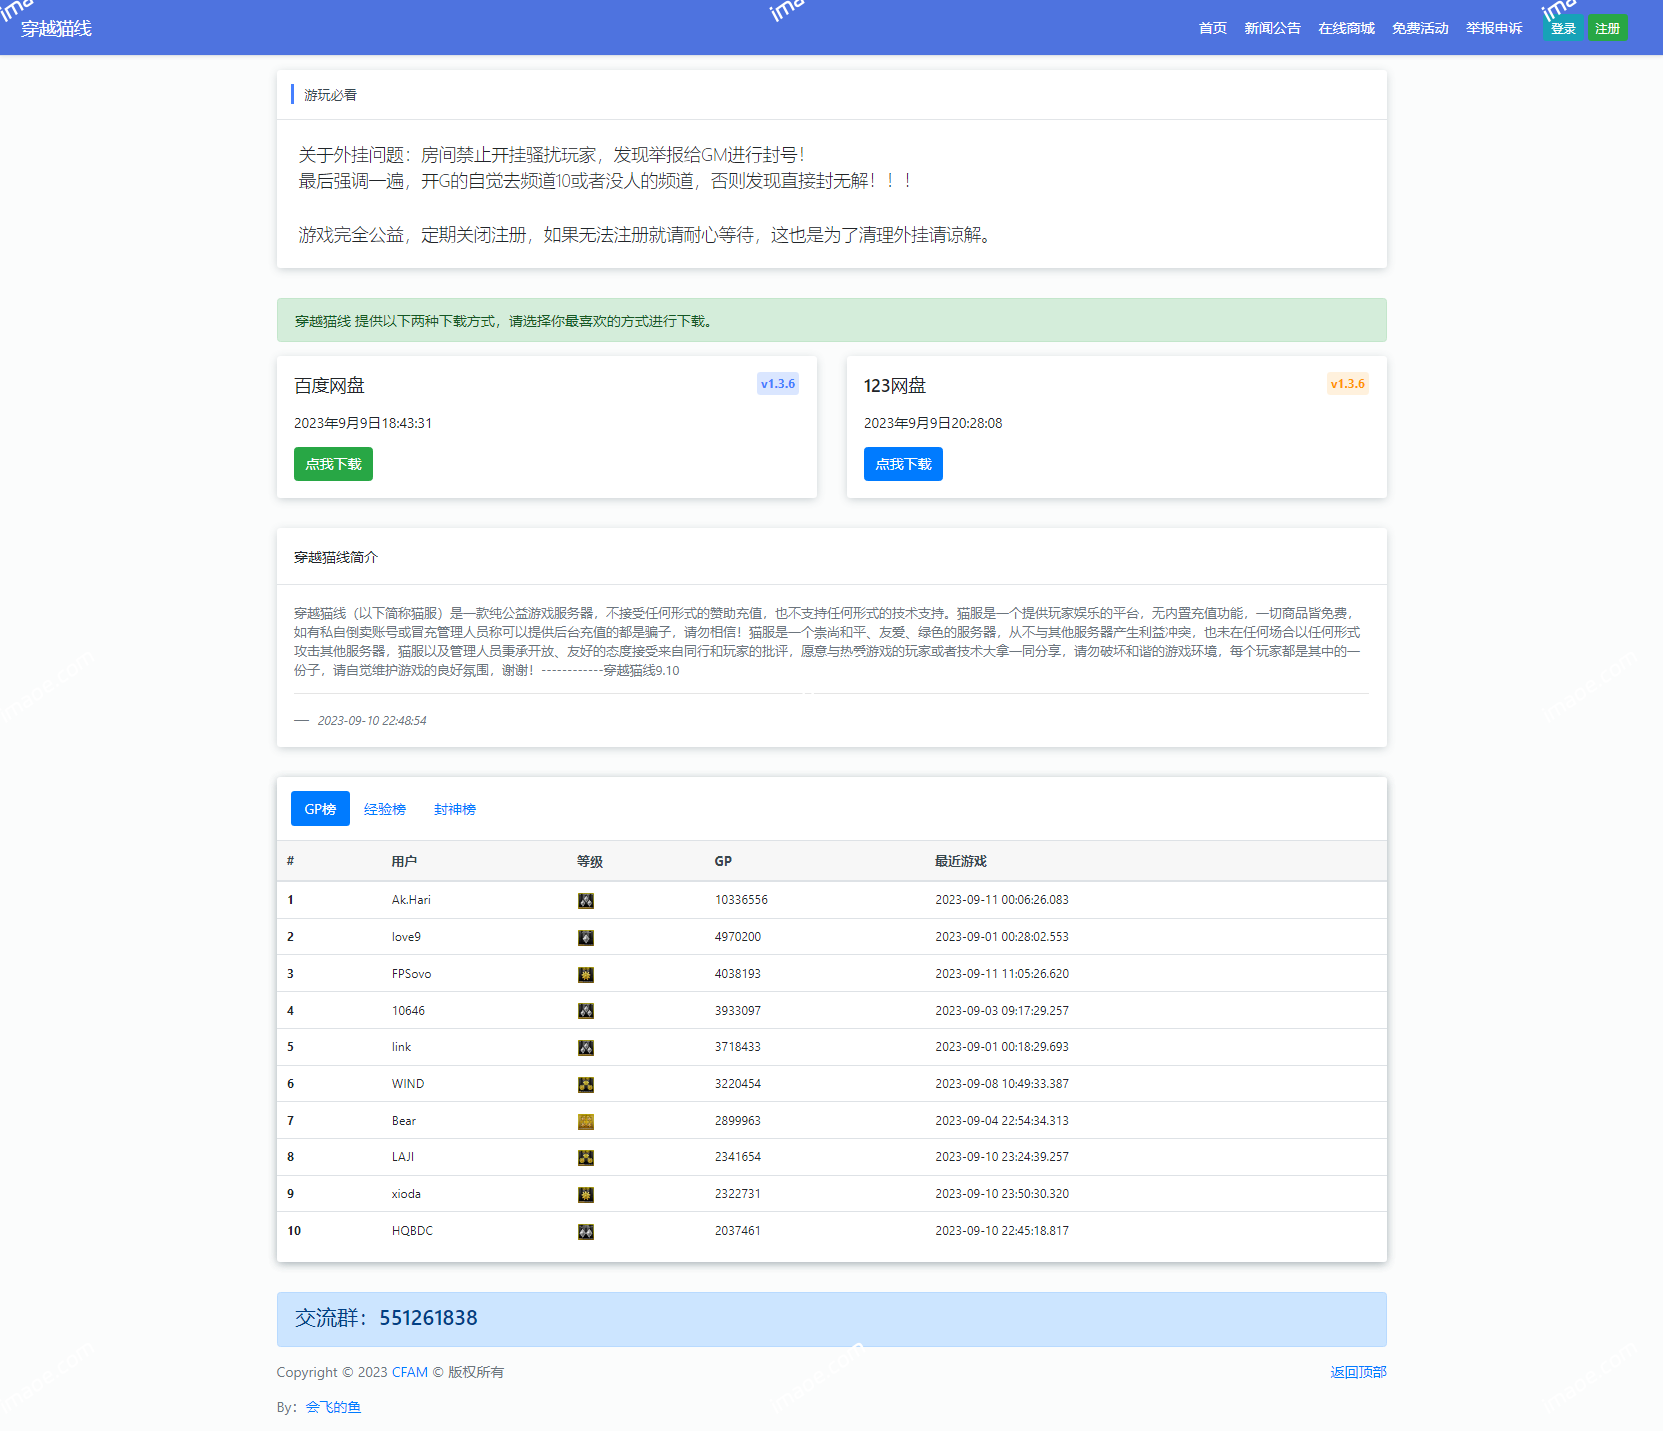
Task: Switch to the 经验榜 leaderboard tab
Action: click(x=385, y=809)
